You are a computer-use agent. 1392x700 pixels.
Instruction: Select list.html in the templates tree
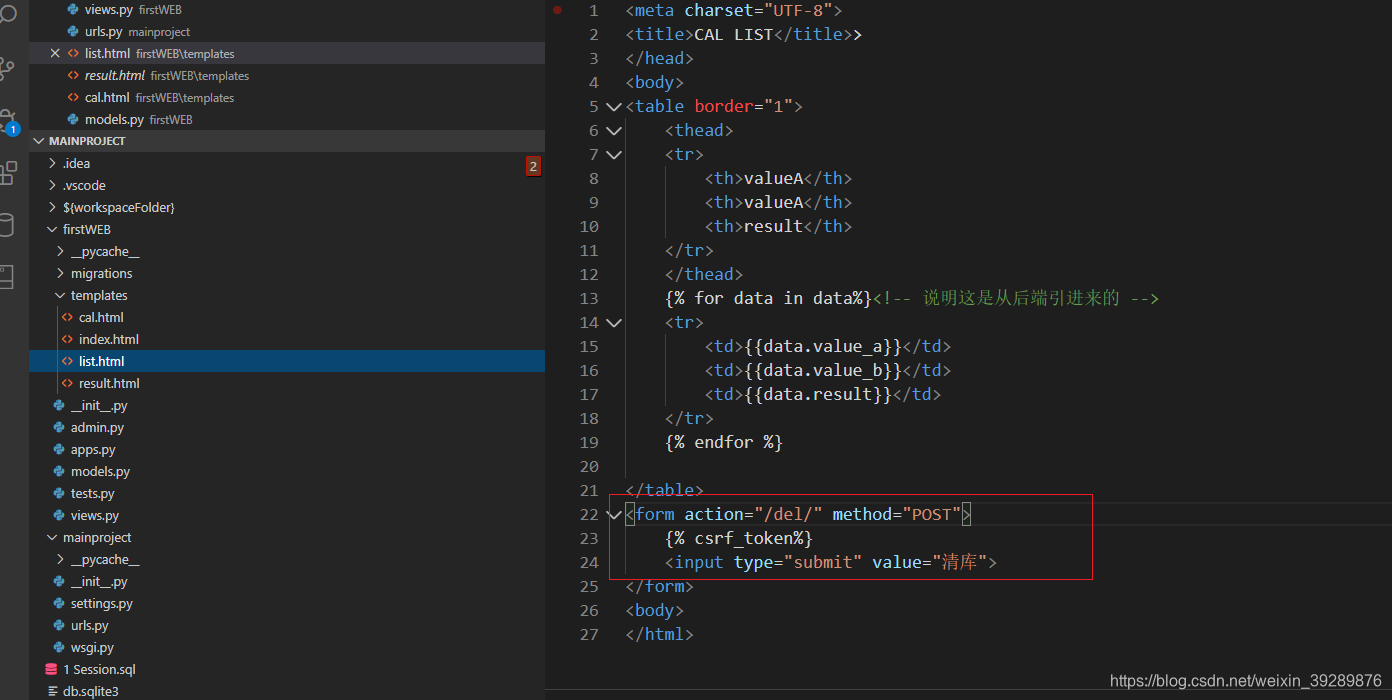click(x=287, y=361)
